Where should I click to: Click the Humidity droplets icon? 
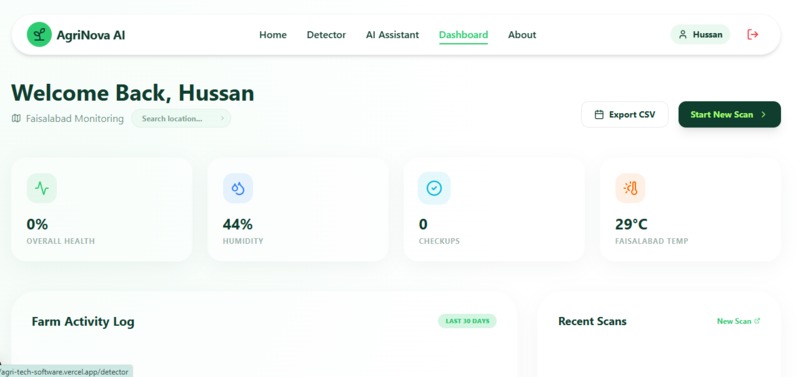tap(237, 188)
